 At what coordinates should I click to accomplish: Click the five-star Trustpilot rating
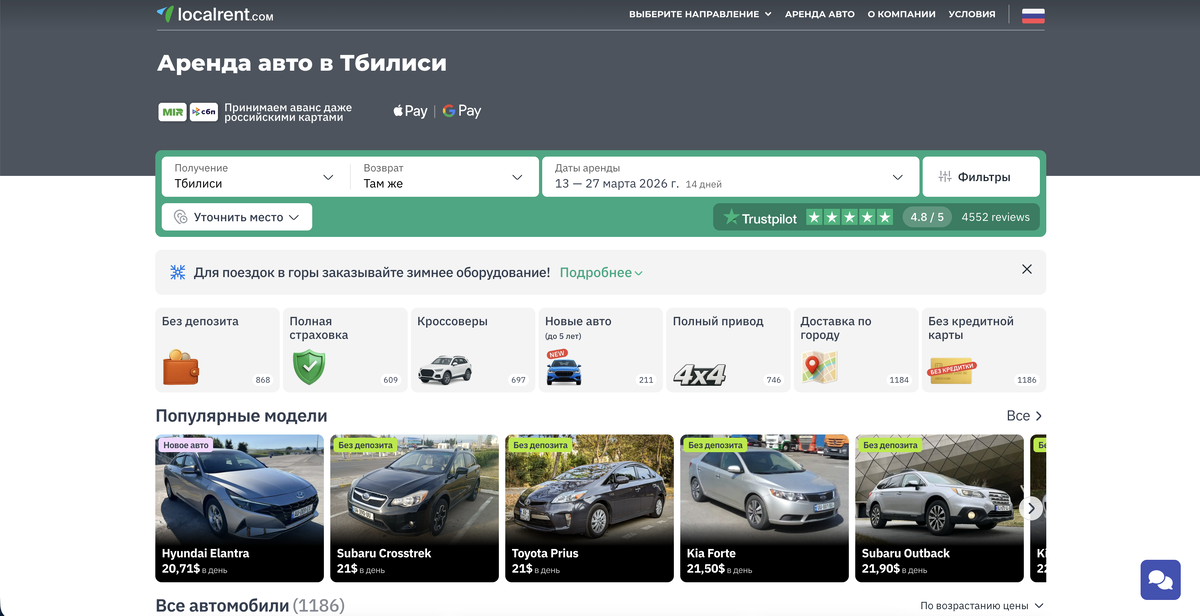[x=850, y=217]
